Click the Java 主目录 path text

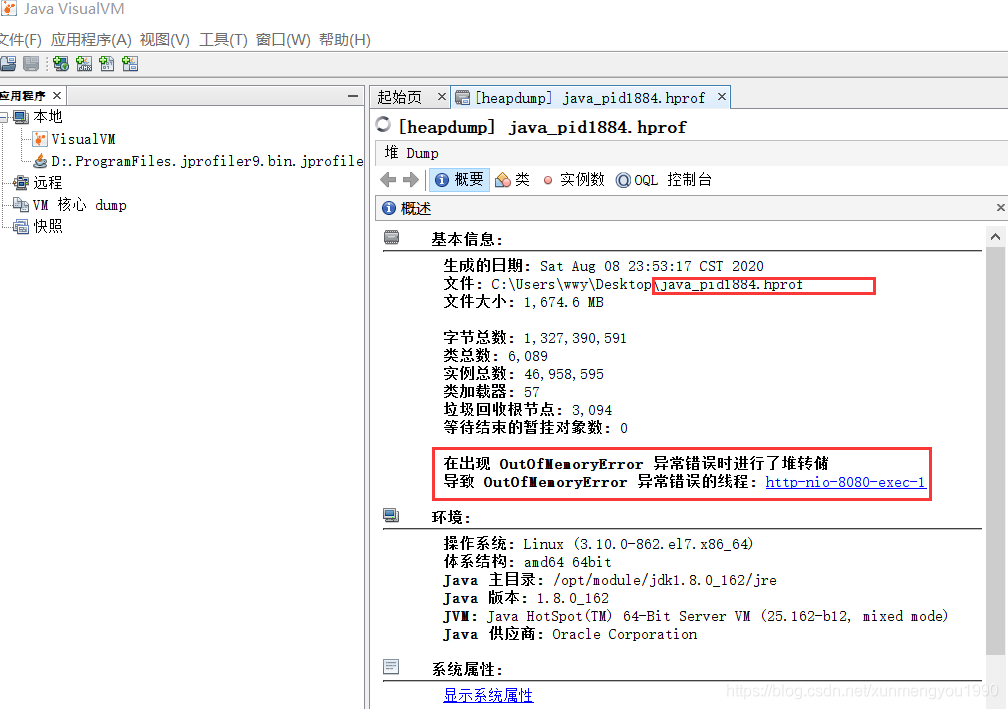coord(610,580)
